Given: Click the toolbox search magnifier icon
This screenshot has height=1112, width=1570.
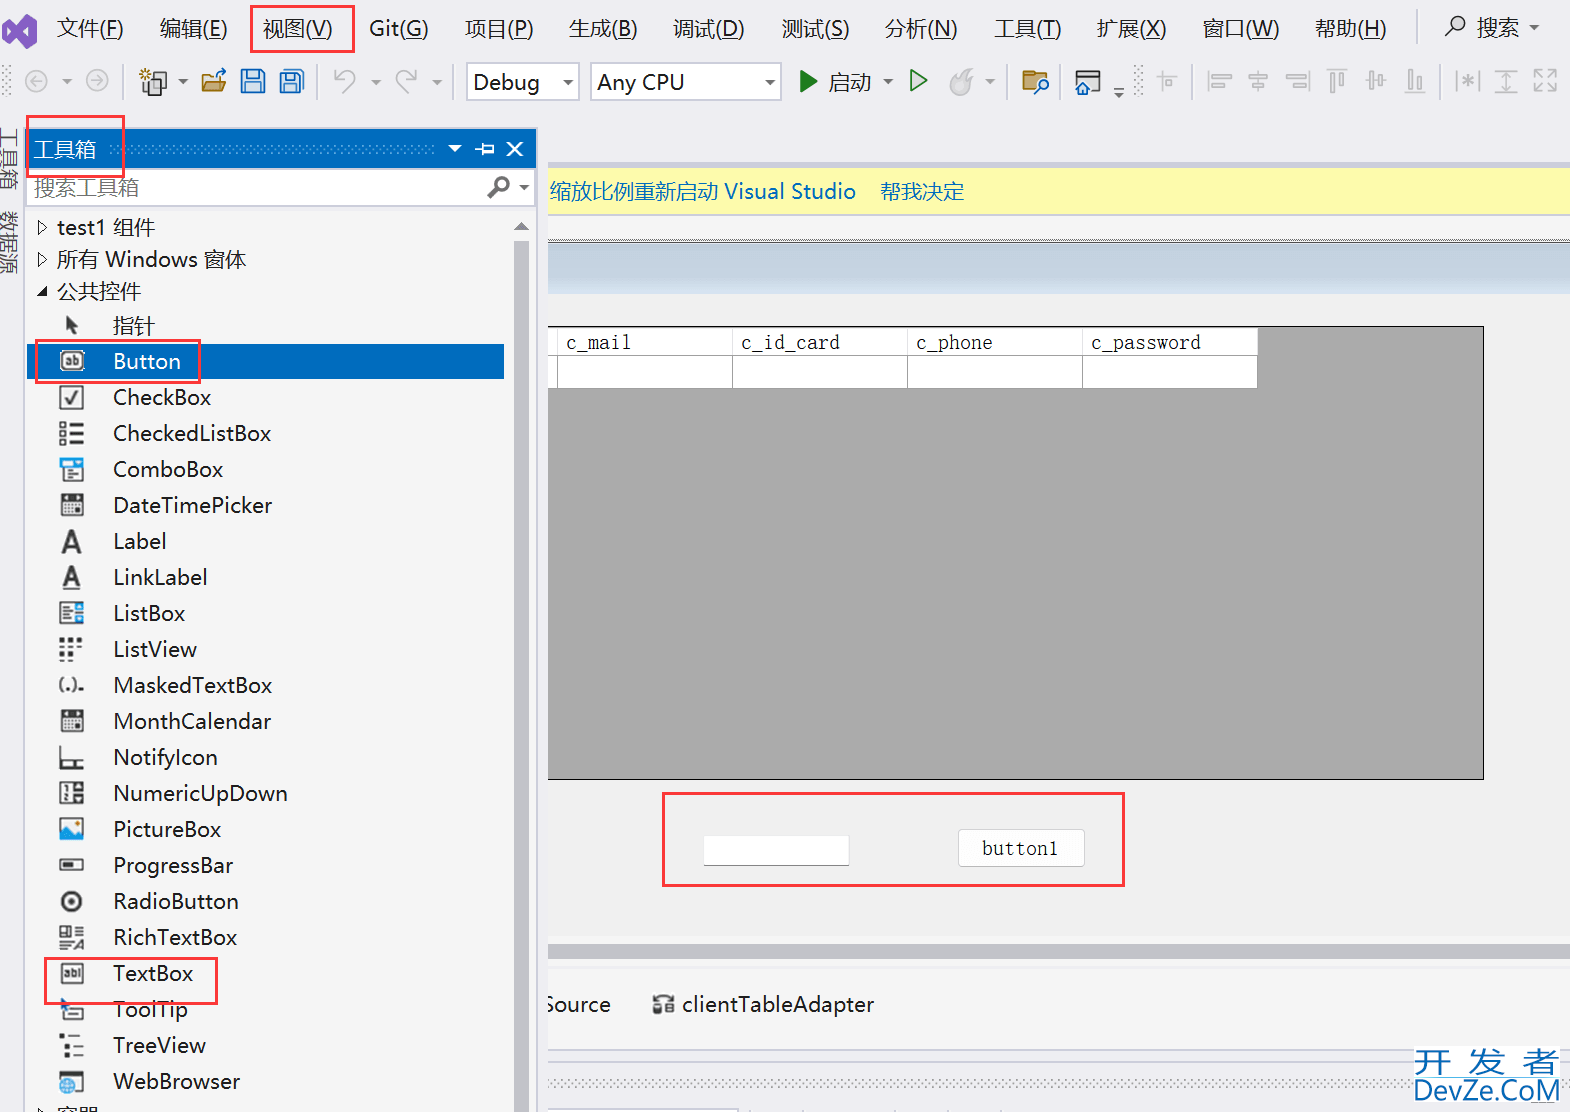Looking at the screenshot, I should 499,187.
